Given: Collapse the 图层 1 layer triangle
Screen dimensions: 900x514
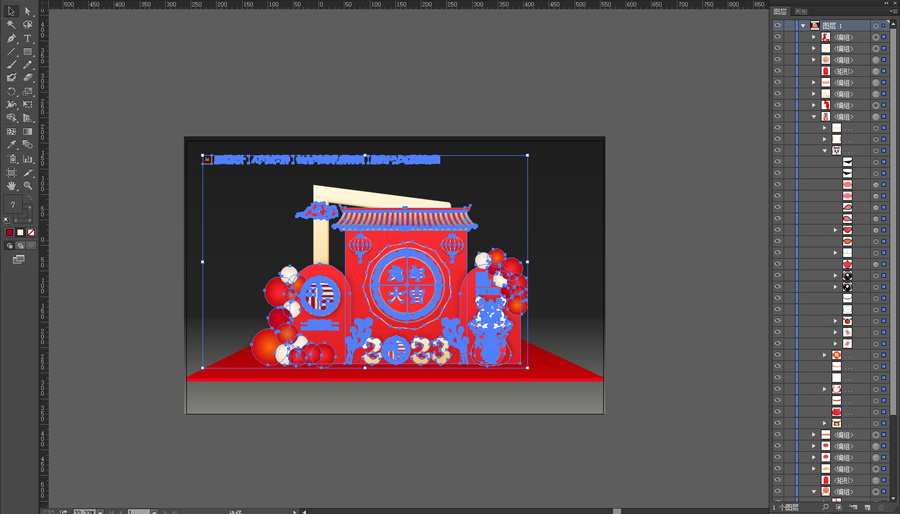Looking at the screenshot, I should coord(803,25).
